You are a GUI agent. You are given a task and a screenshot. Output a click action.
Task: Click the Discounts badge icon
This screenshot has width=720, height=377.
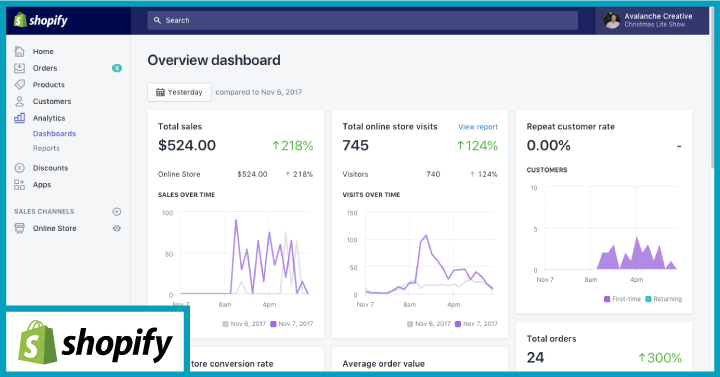point(19,168)
